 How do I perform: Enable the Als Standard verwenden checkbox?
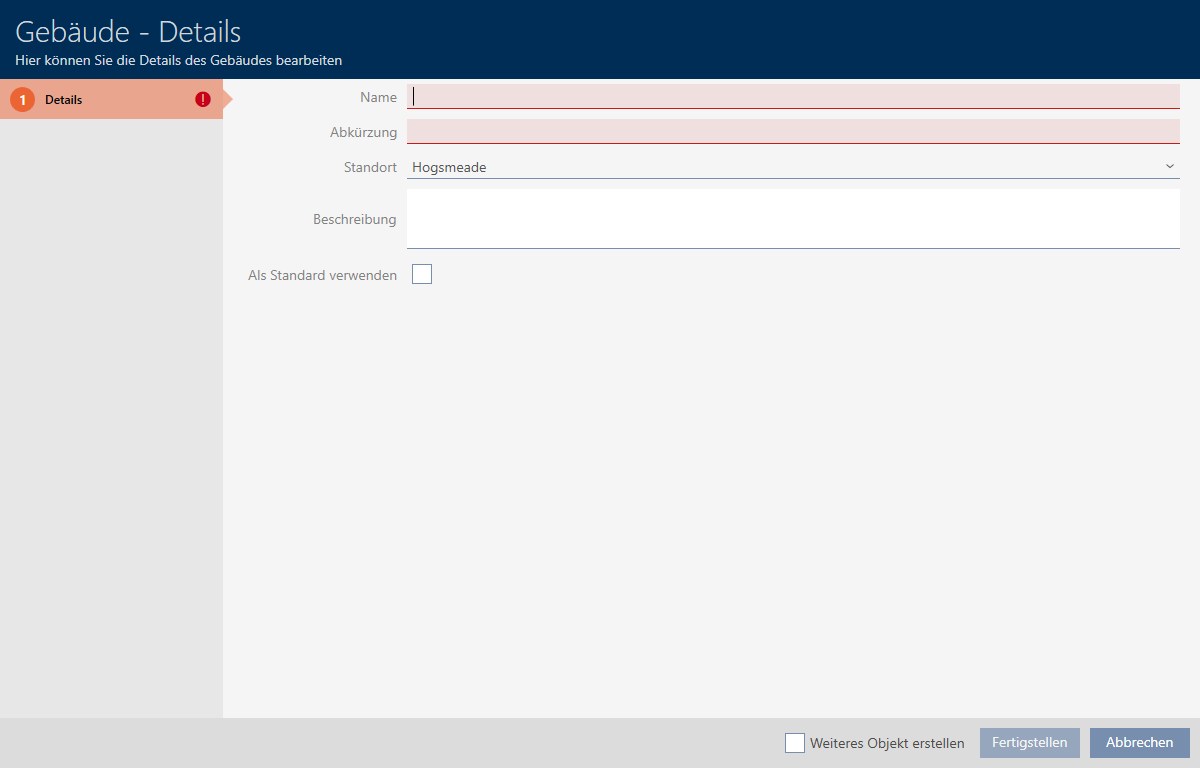pyautogui.click(x=422, y=274)
